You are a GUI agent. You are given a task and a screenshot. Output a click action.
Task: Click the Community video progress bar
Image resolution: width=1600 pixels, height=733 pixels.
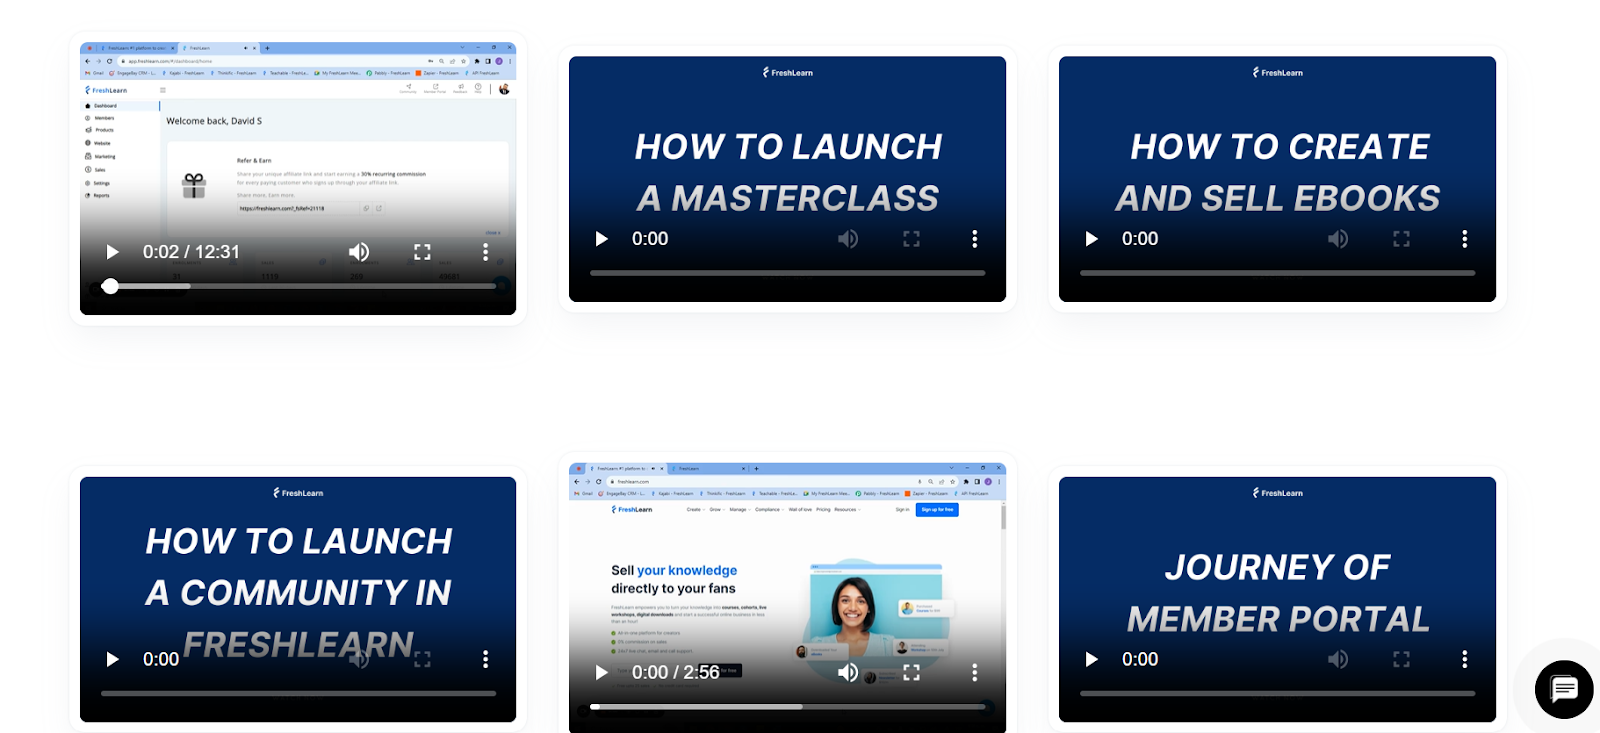[298, 693]
